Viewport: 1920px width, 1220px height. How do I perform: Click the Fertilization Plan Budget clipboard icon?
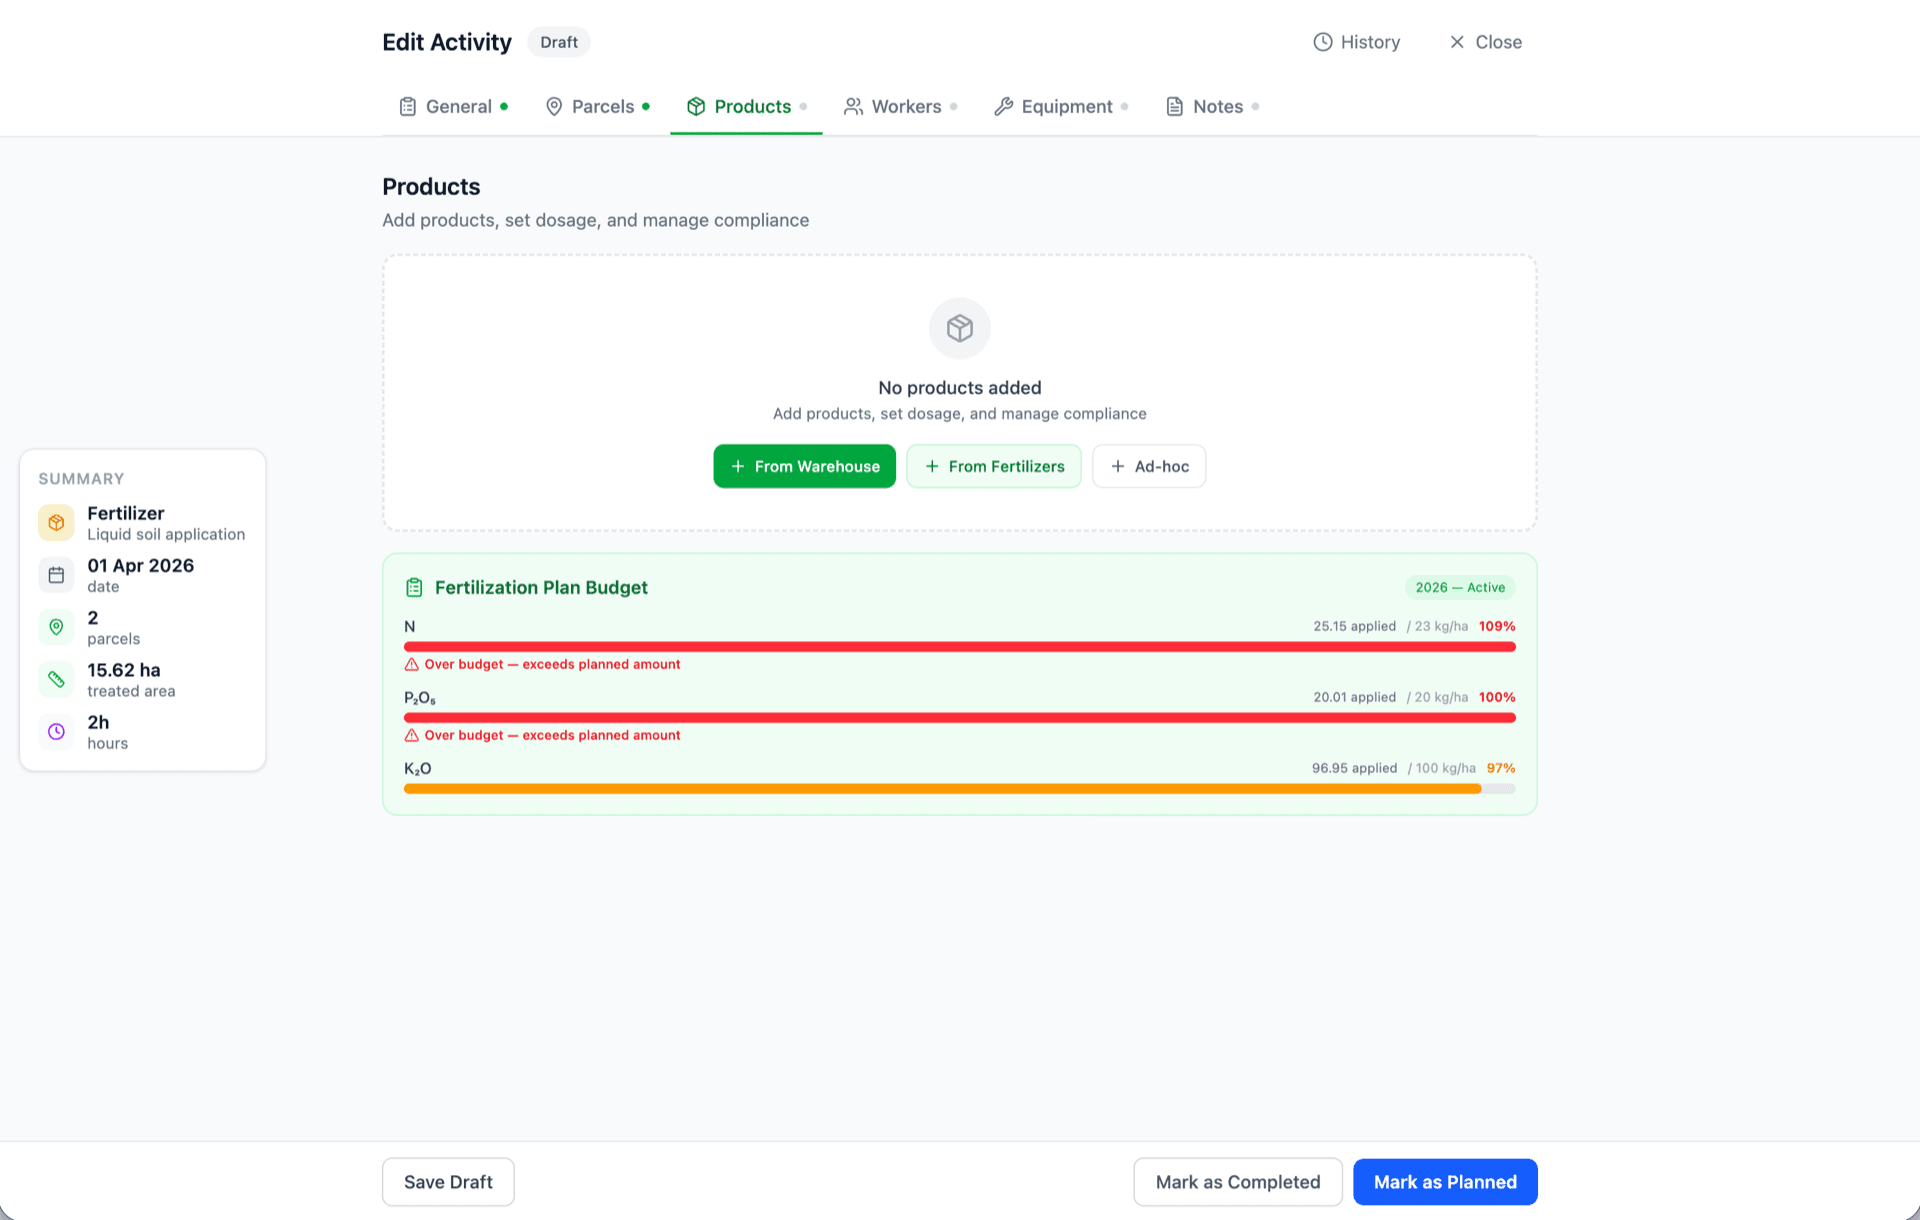(x=414, y=588)
